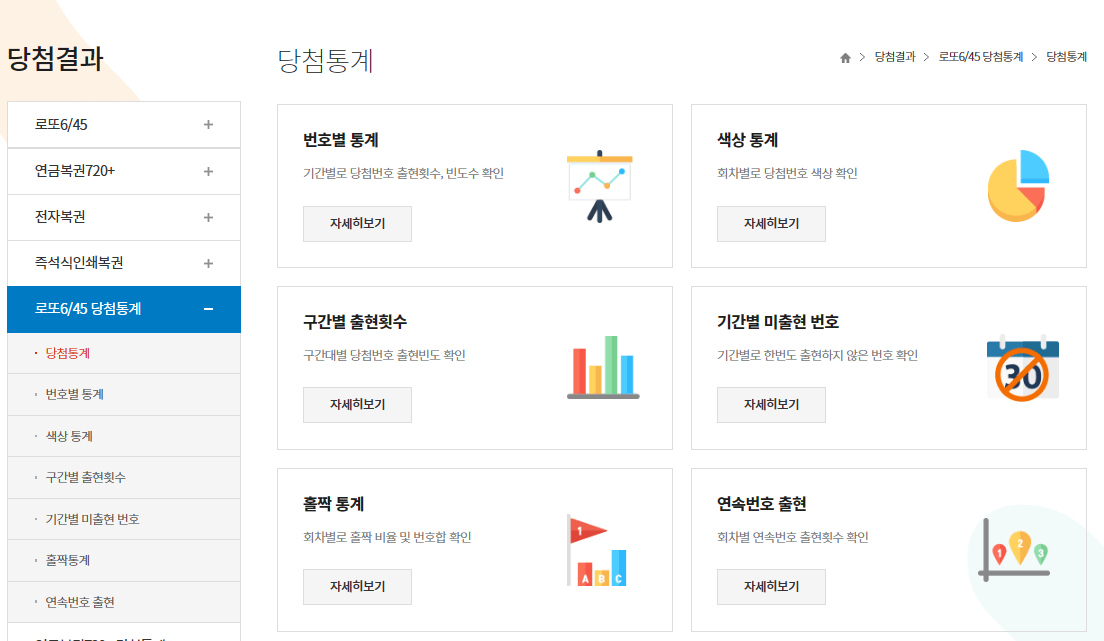
Task: Expand the 로또6/45 menu plus sign
Action: (x=208, y=125)
